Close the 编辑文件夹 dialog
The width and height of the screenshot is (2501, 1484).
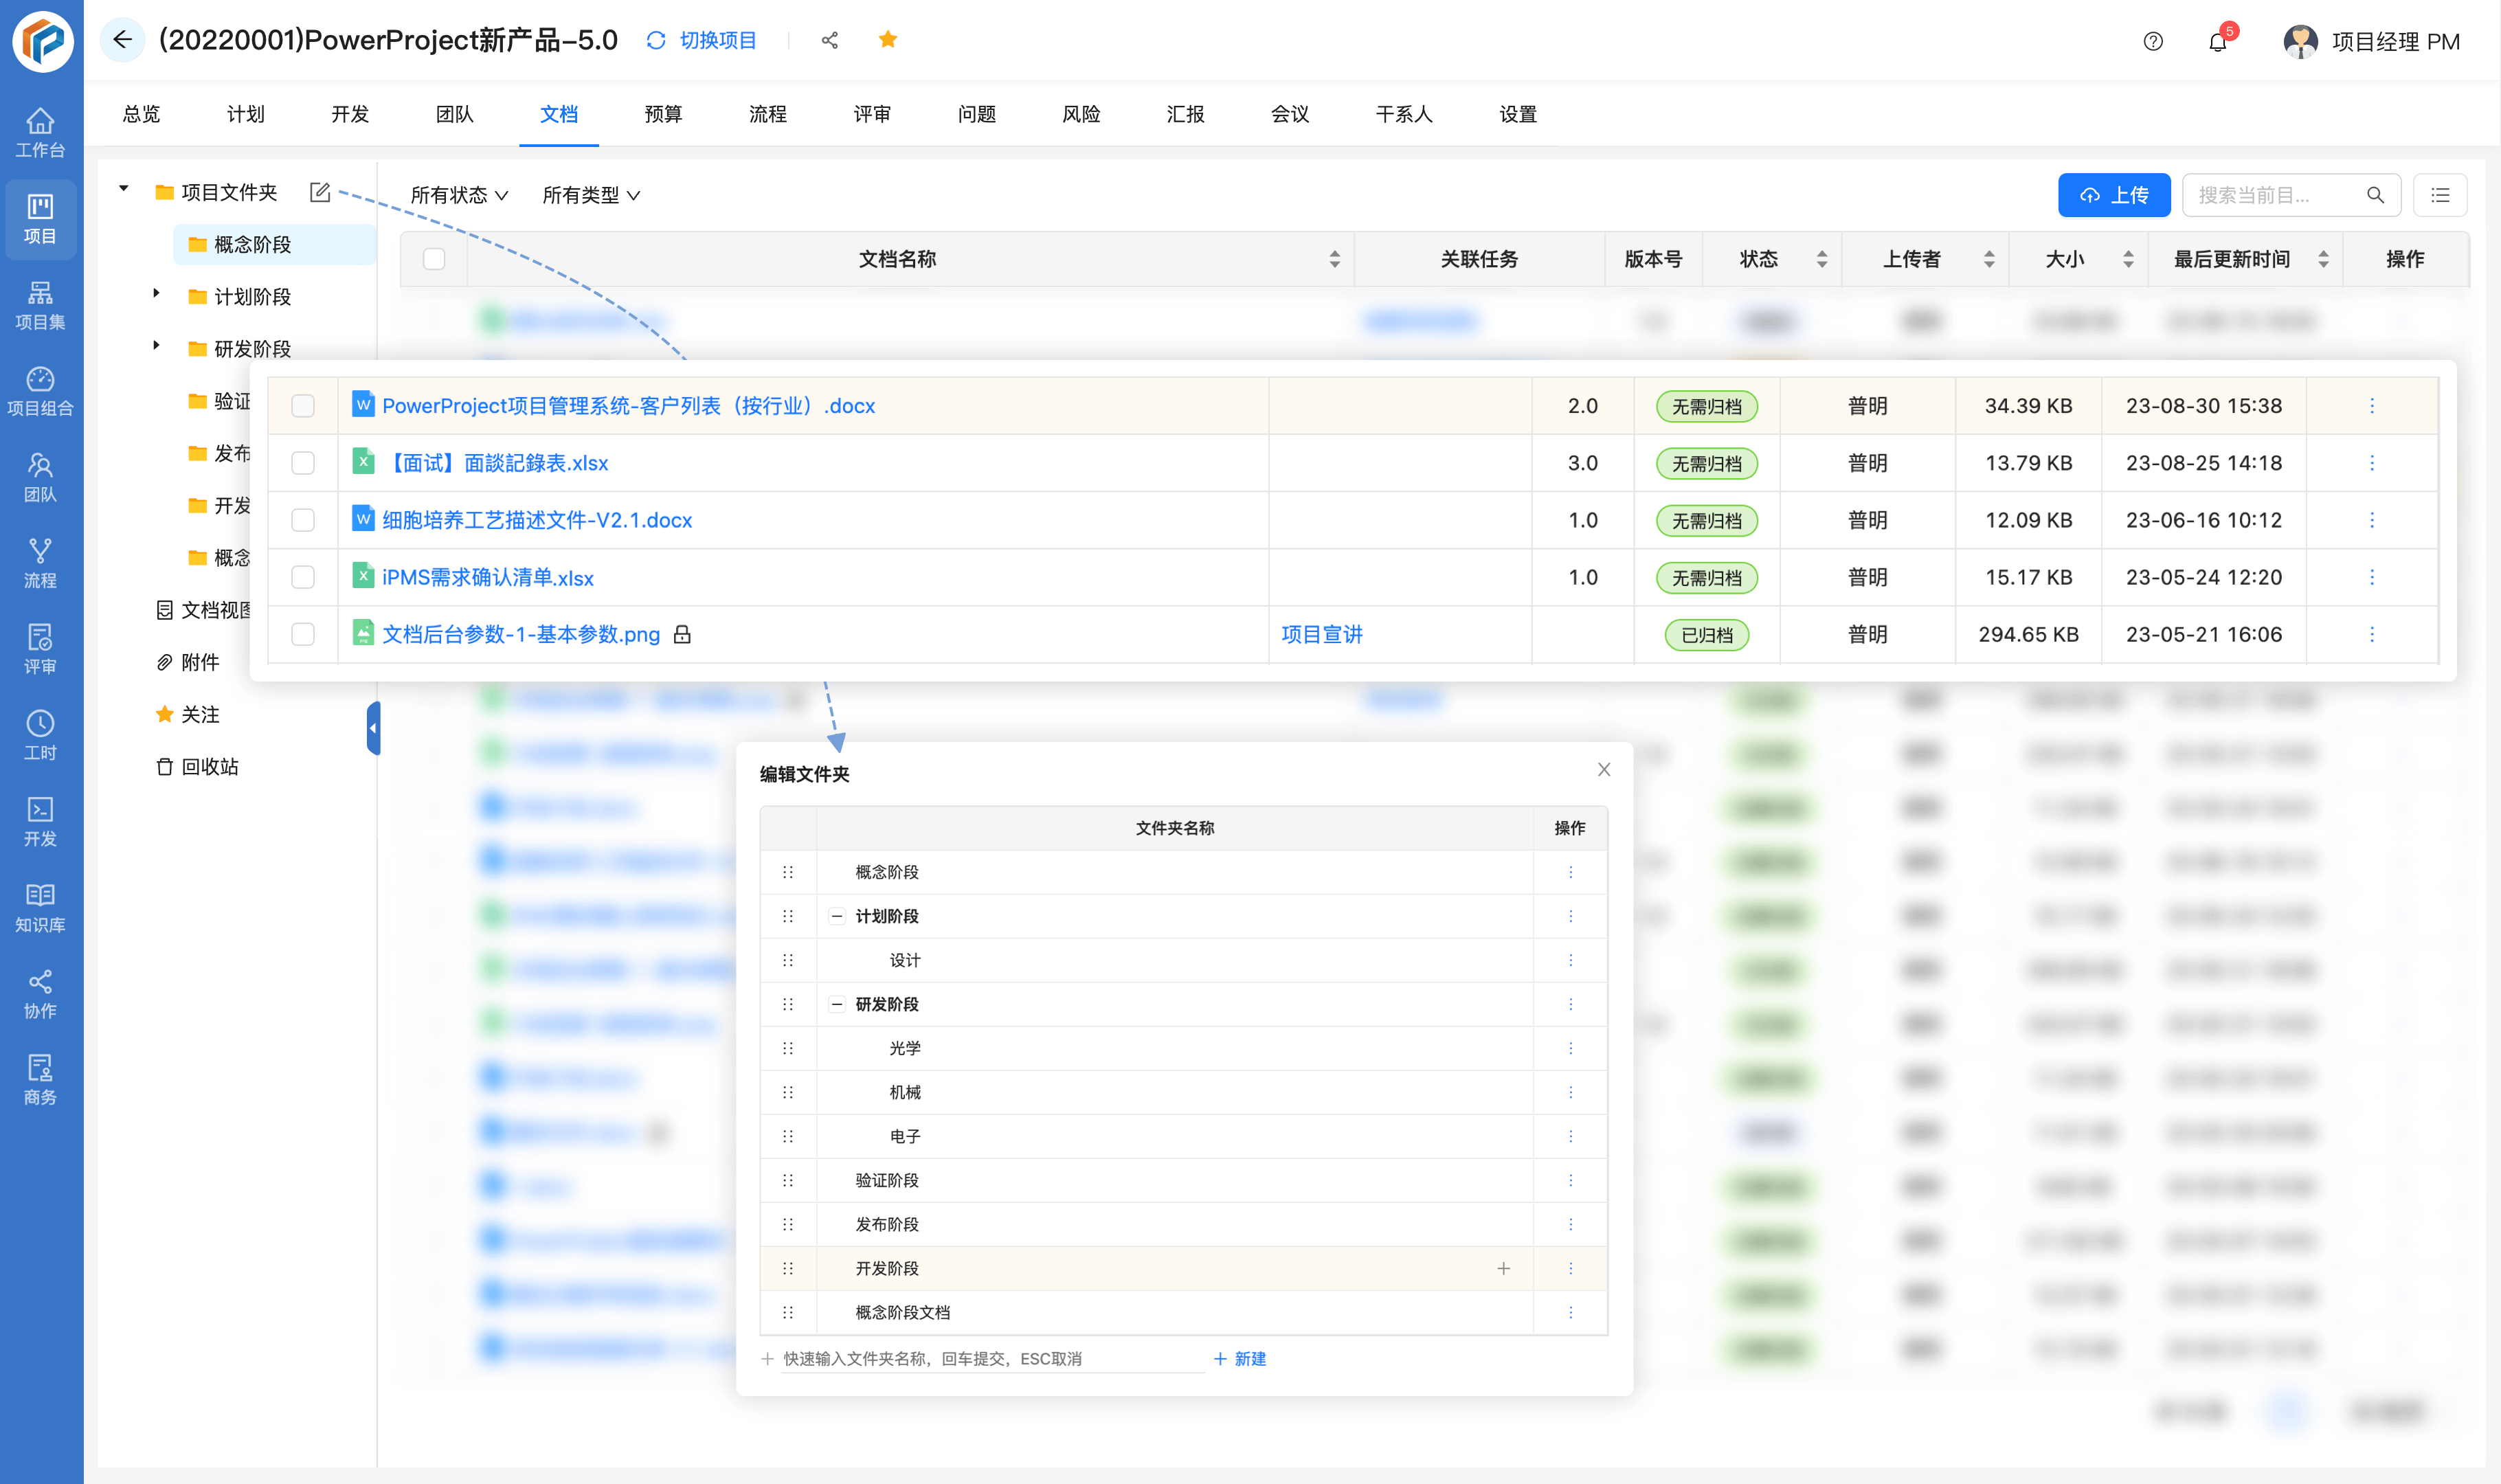[x=1604, y=769]
